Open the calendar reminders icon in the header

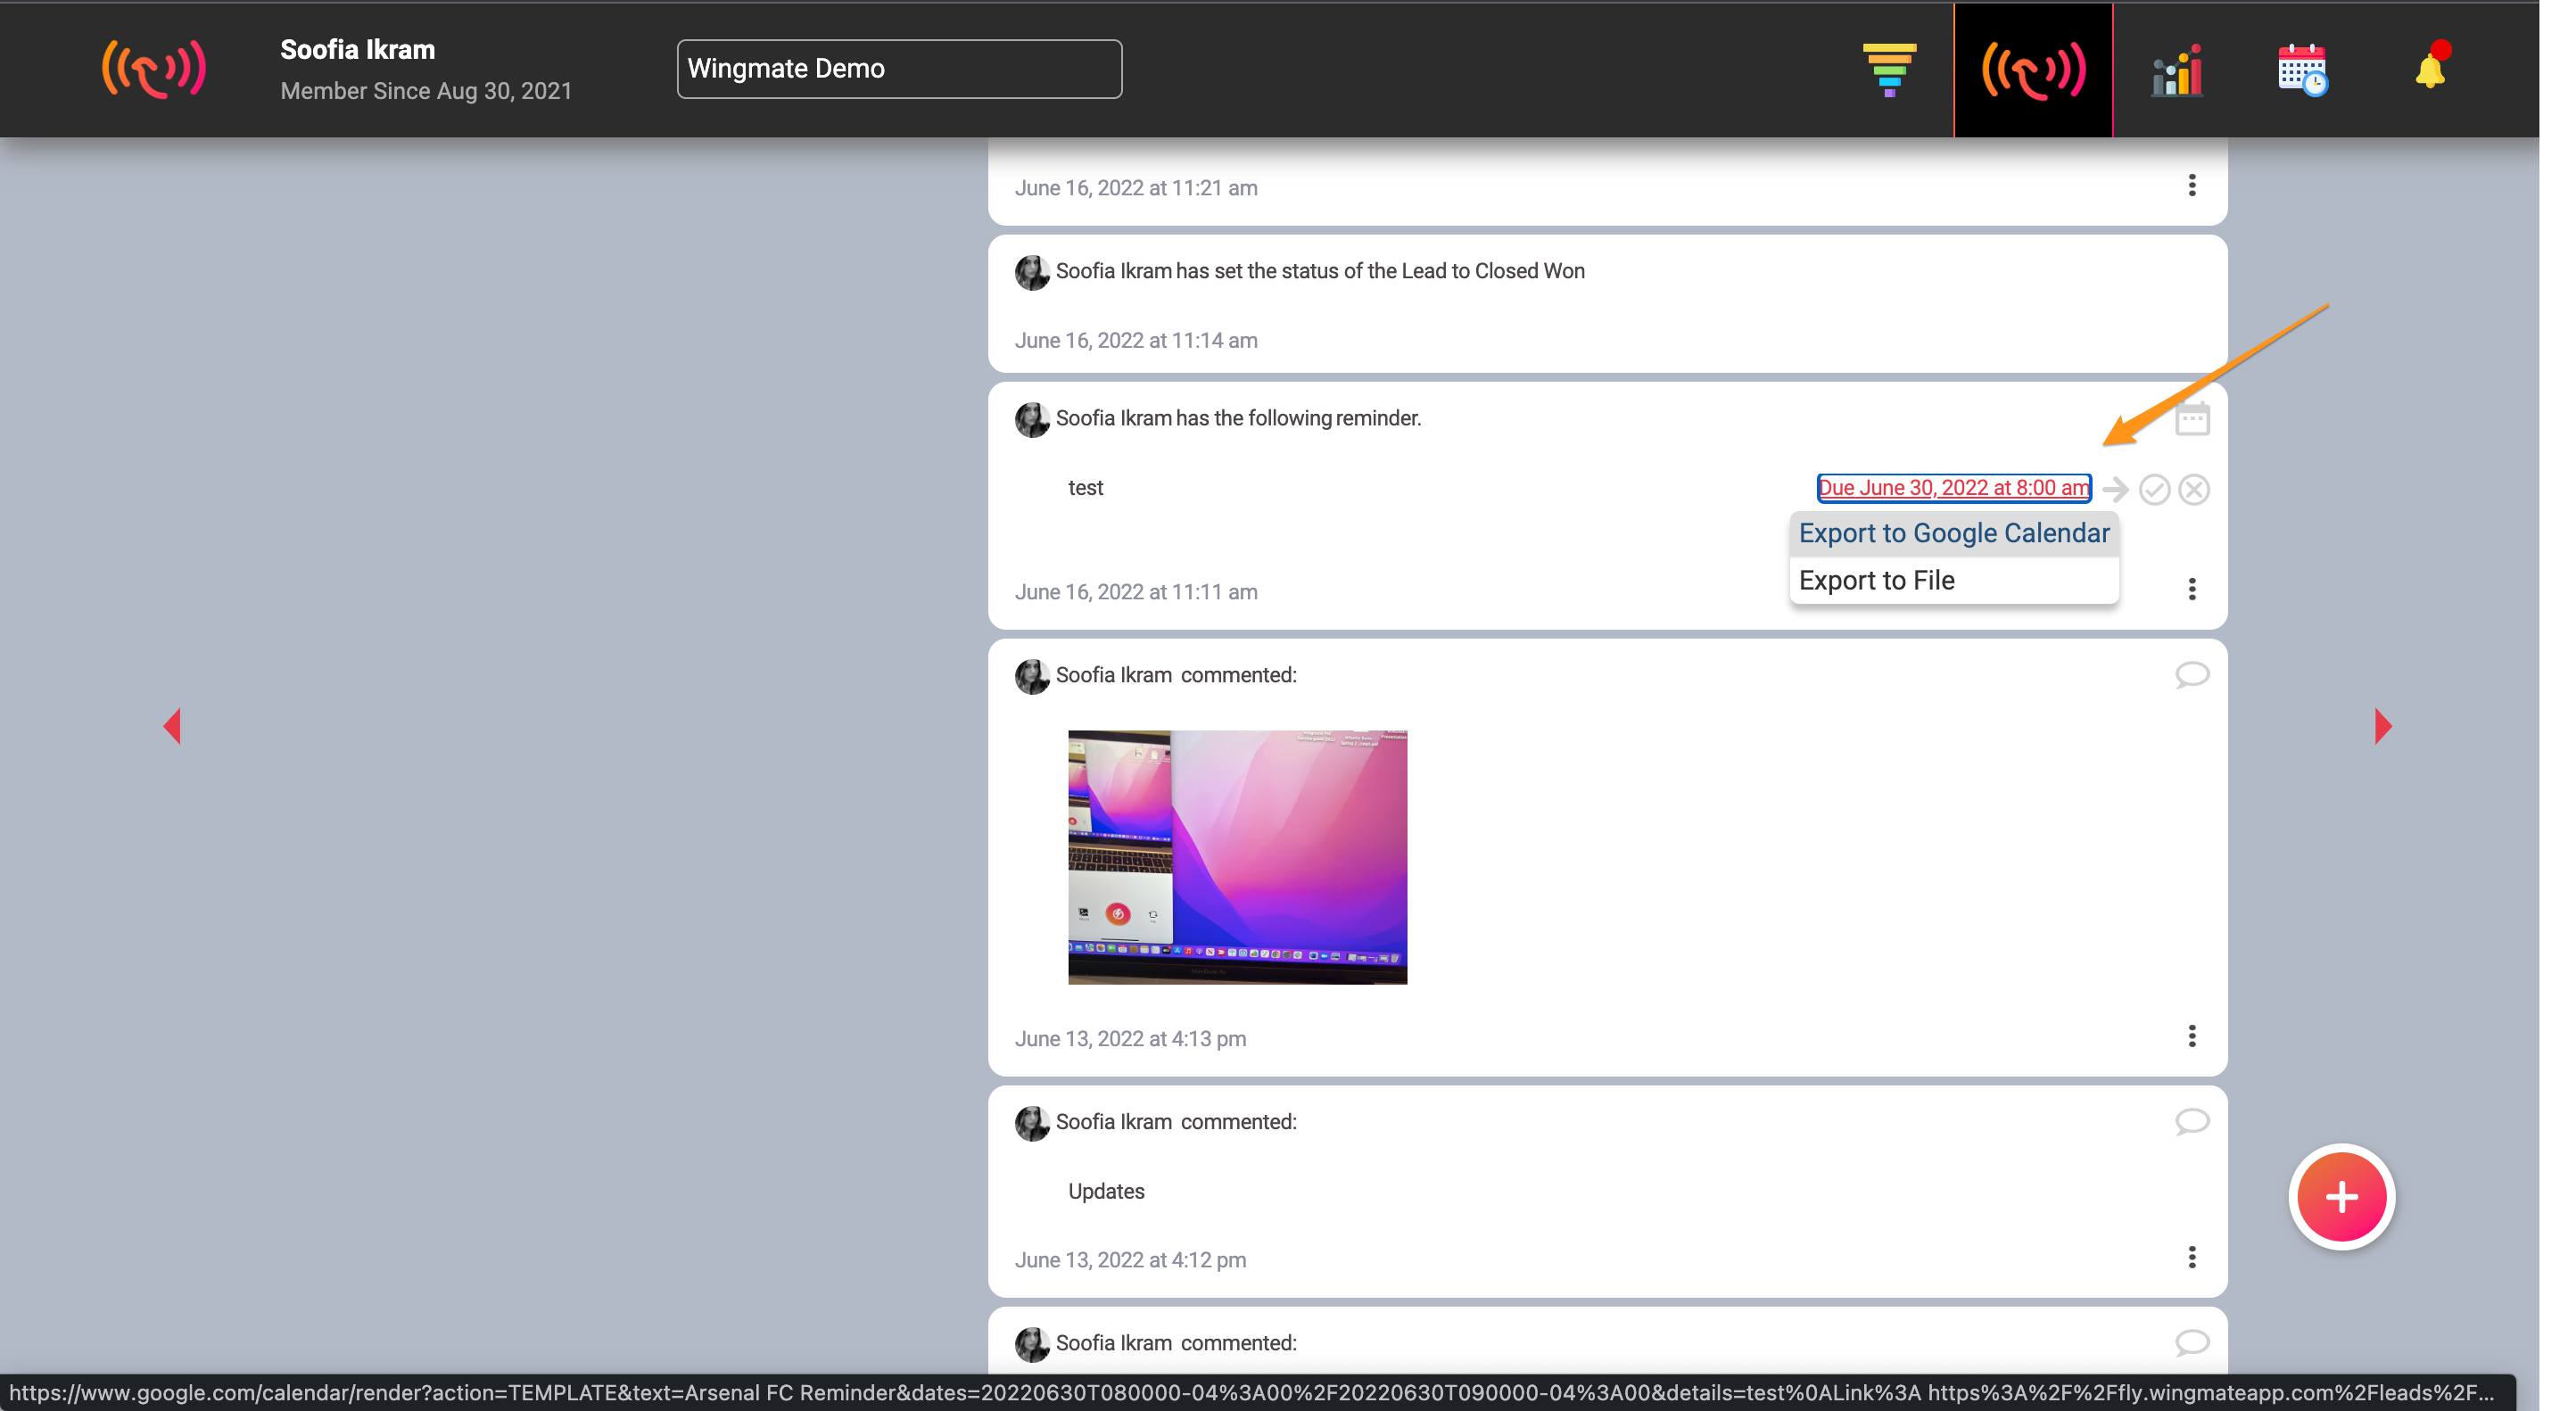coord(2303,70)
